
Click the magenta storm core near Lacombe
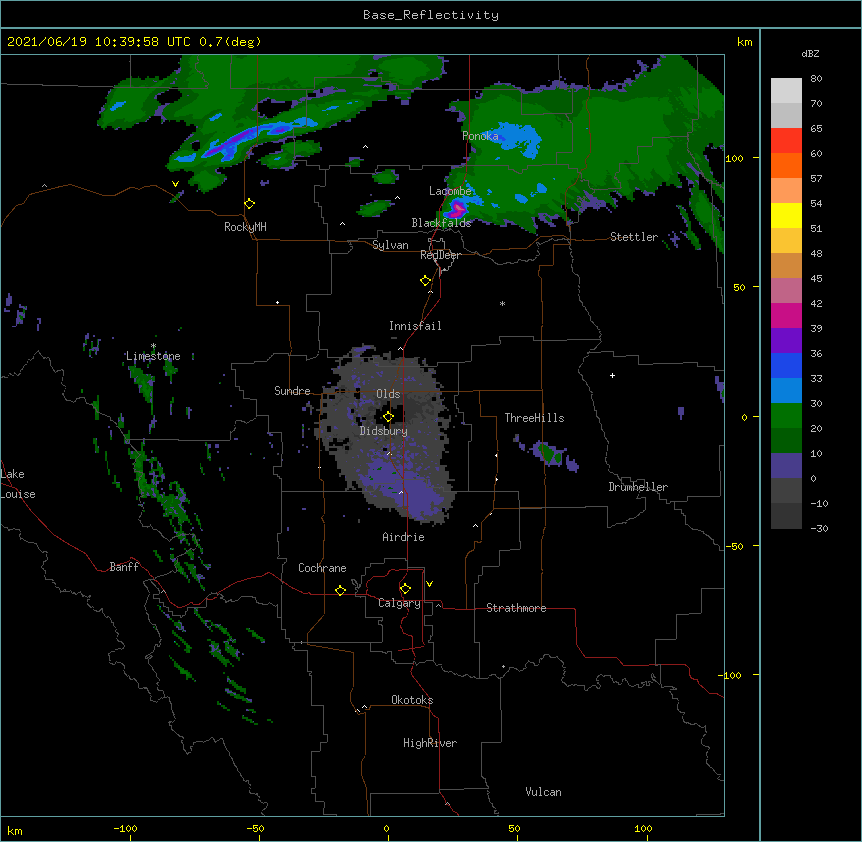(x=457, y=208)
